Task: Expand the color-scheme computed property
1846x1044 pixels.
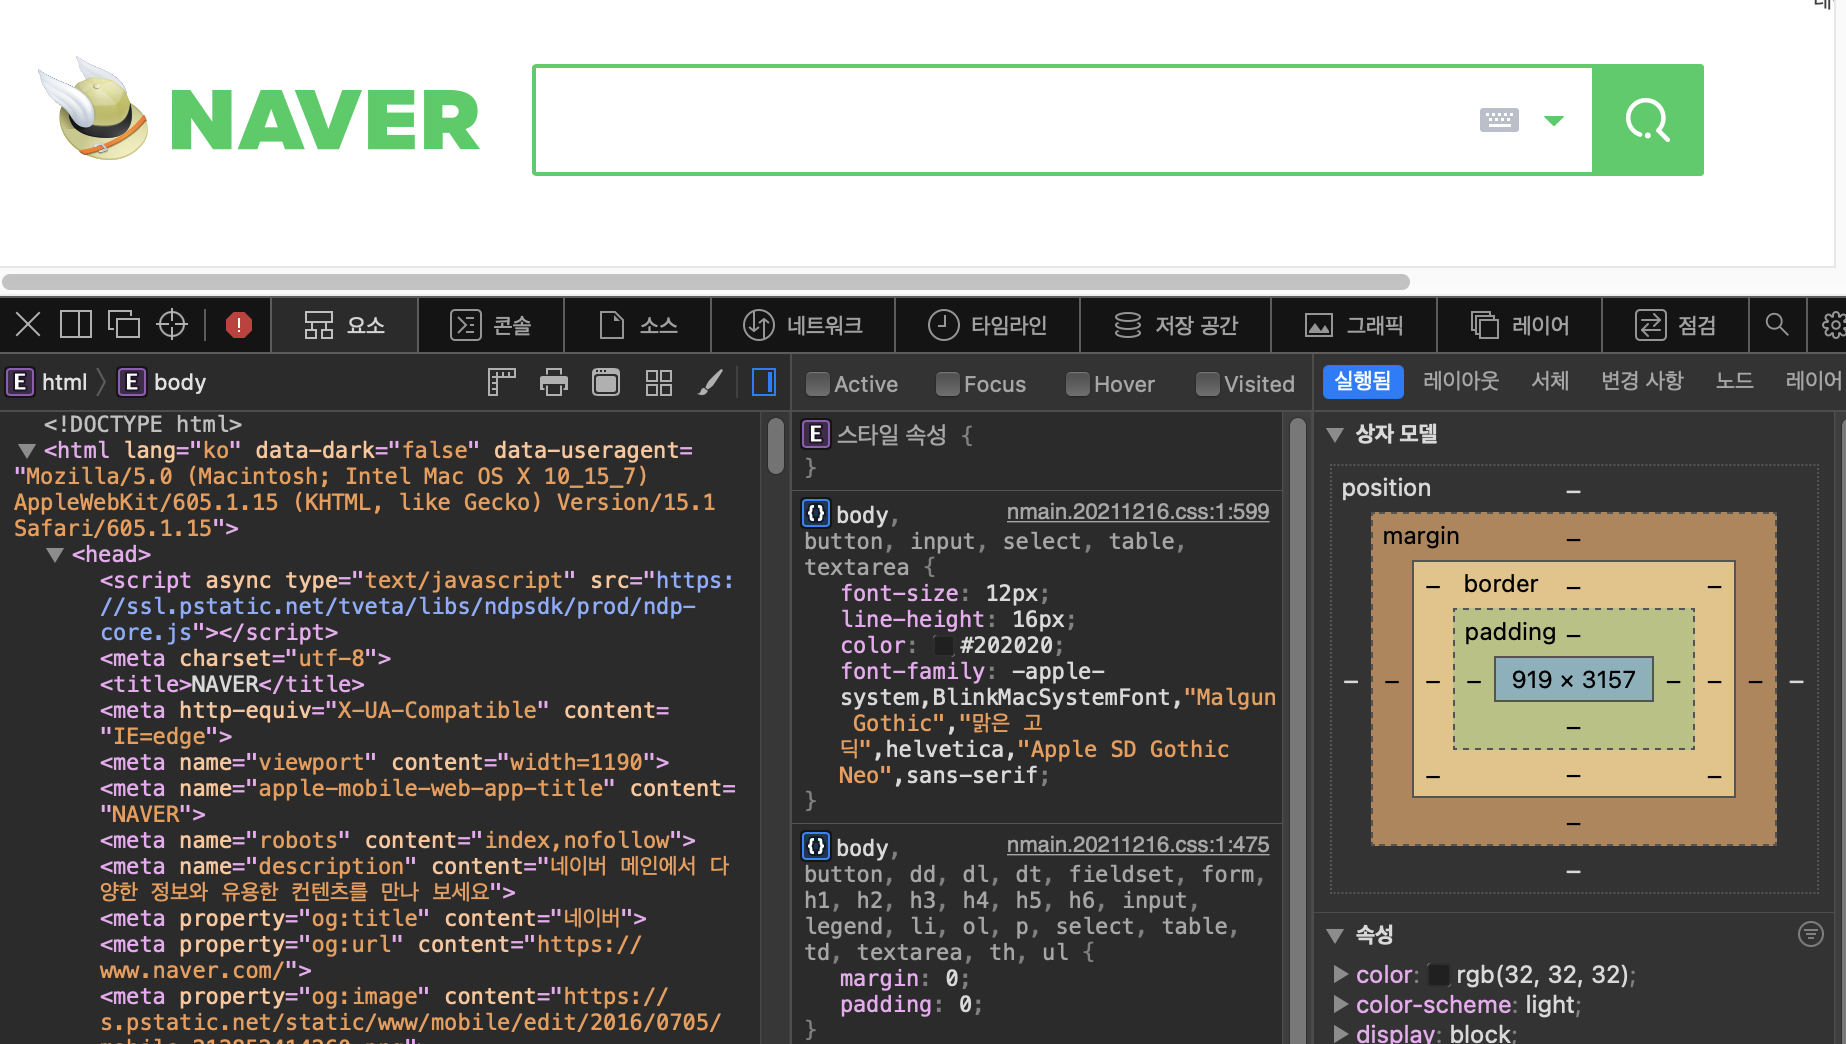Action: [x=1341, y=1004]
